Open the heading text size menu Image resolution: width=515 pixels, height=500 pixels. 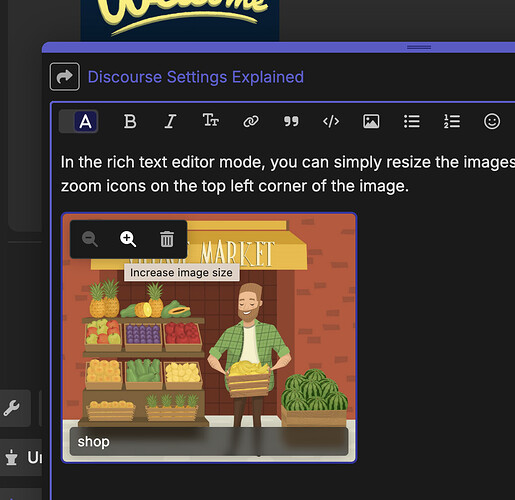click(211, 121)
